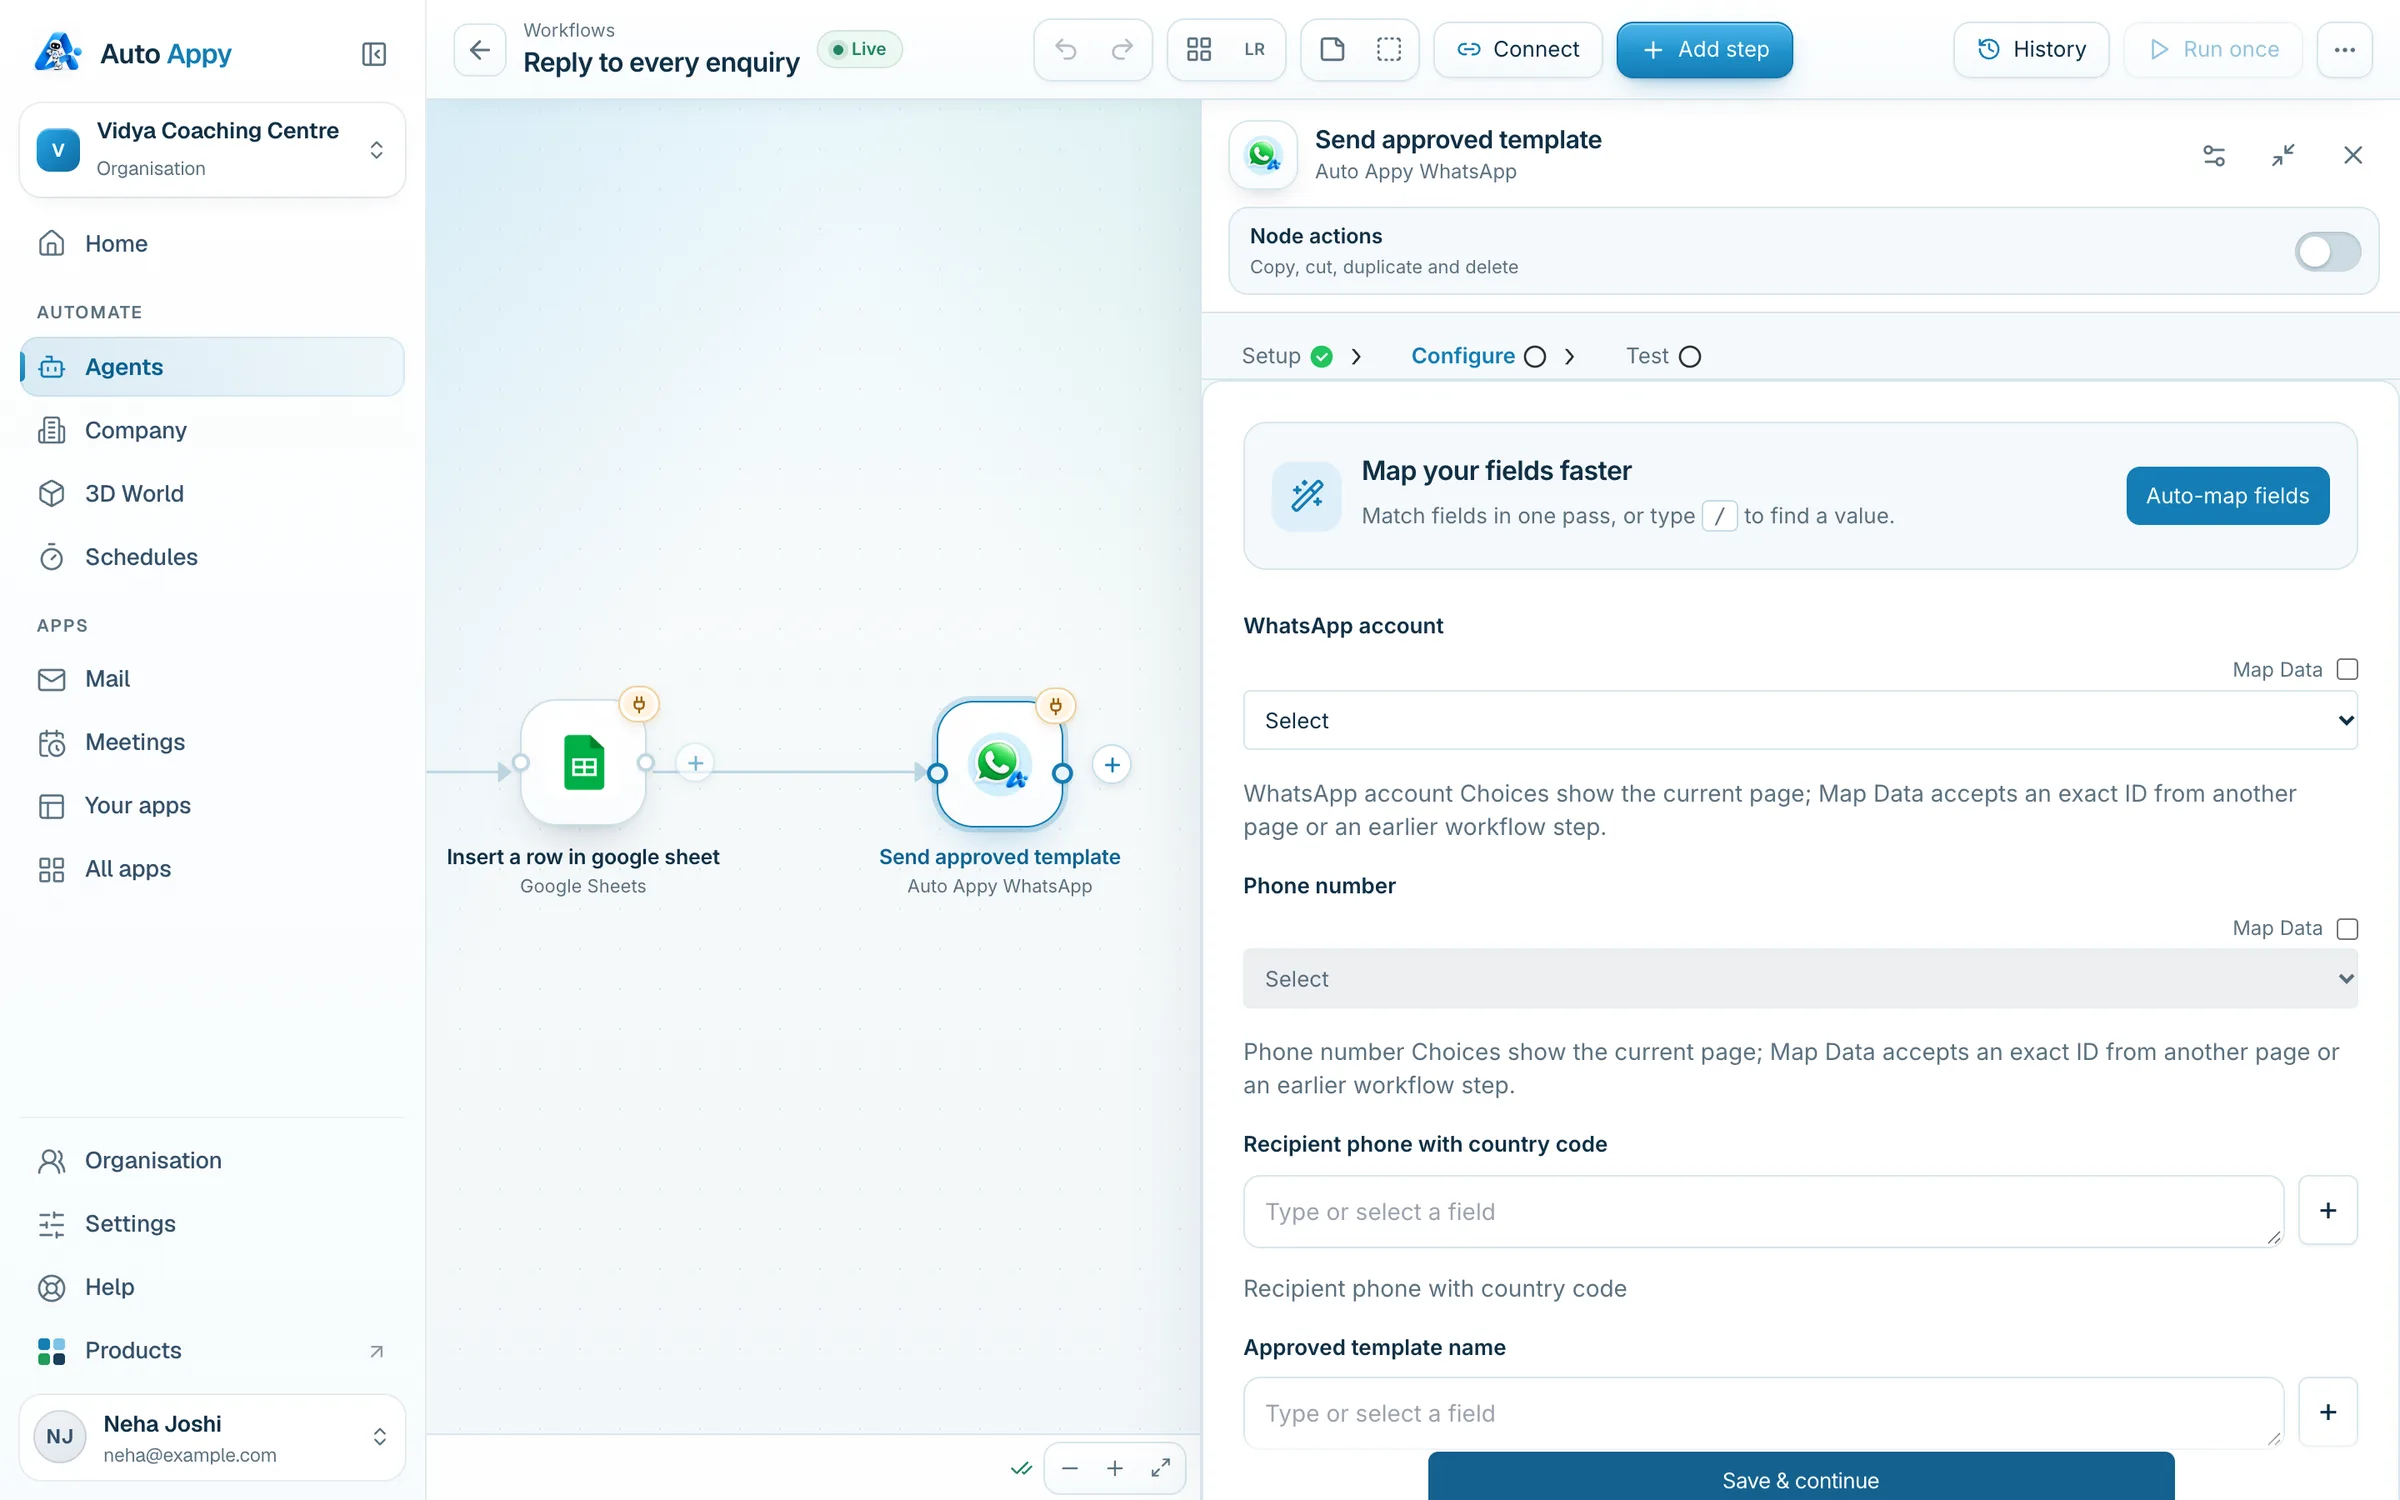Open the more options ellipsis menu
2400x1500 pixels.
(x=2345, y=49)
